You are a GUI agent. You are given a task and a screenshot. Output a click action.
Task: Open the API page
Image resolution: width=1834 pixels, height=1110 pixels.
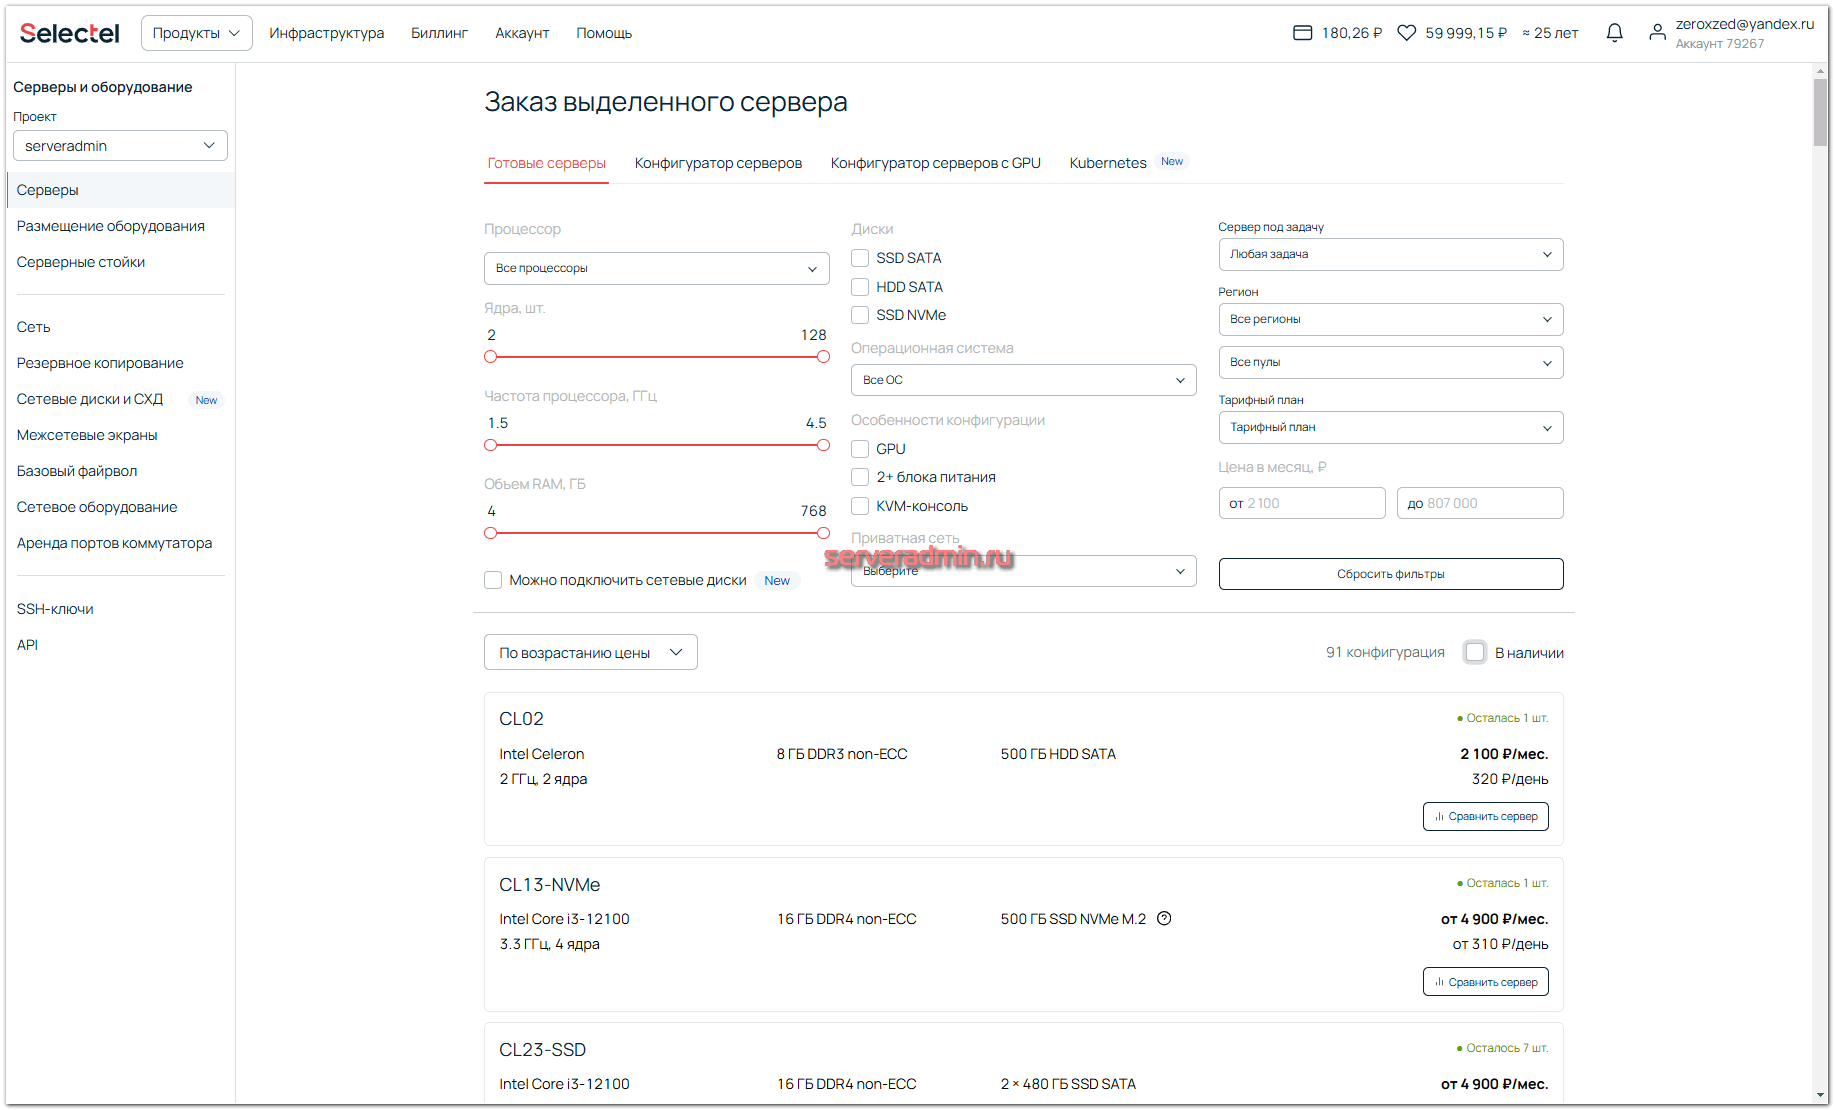click(x=27, y=645)
